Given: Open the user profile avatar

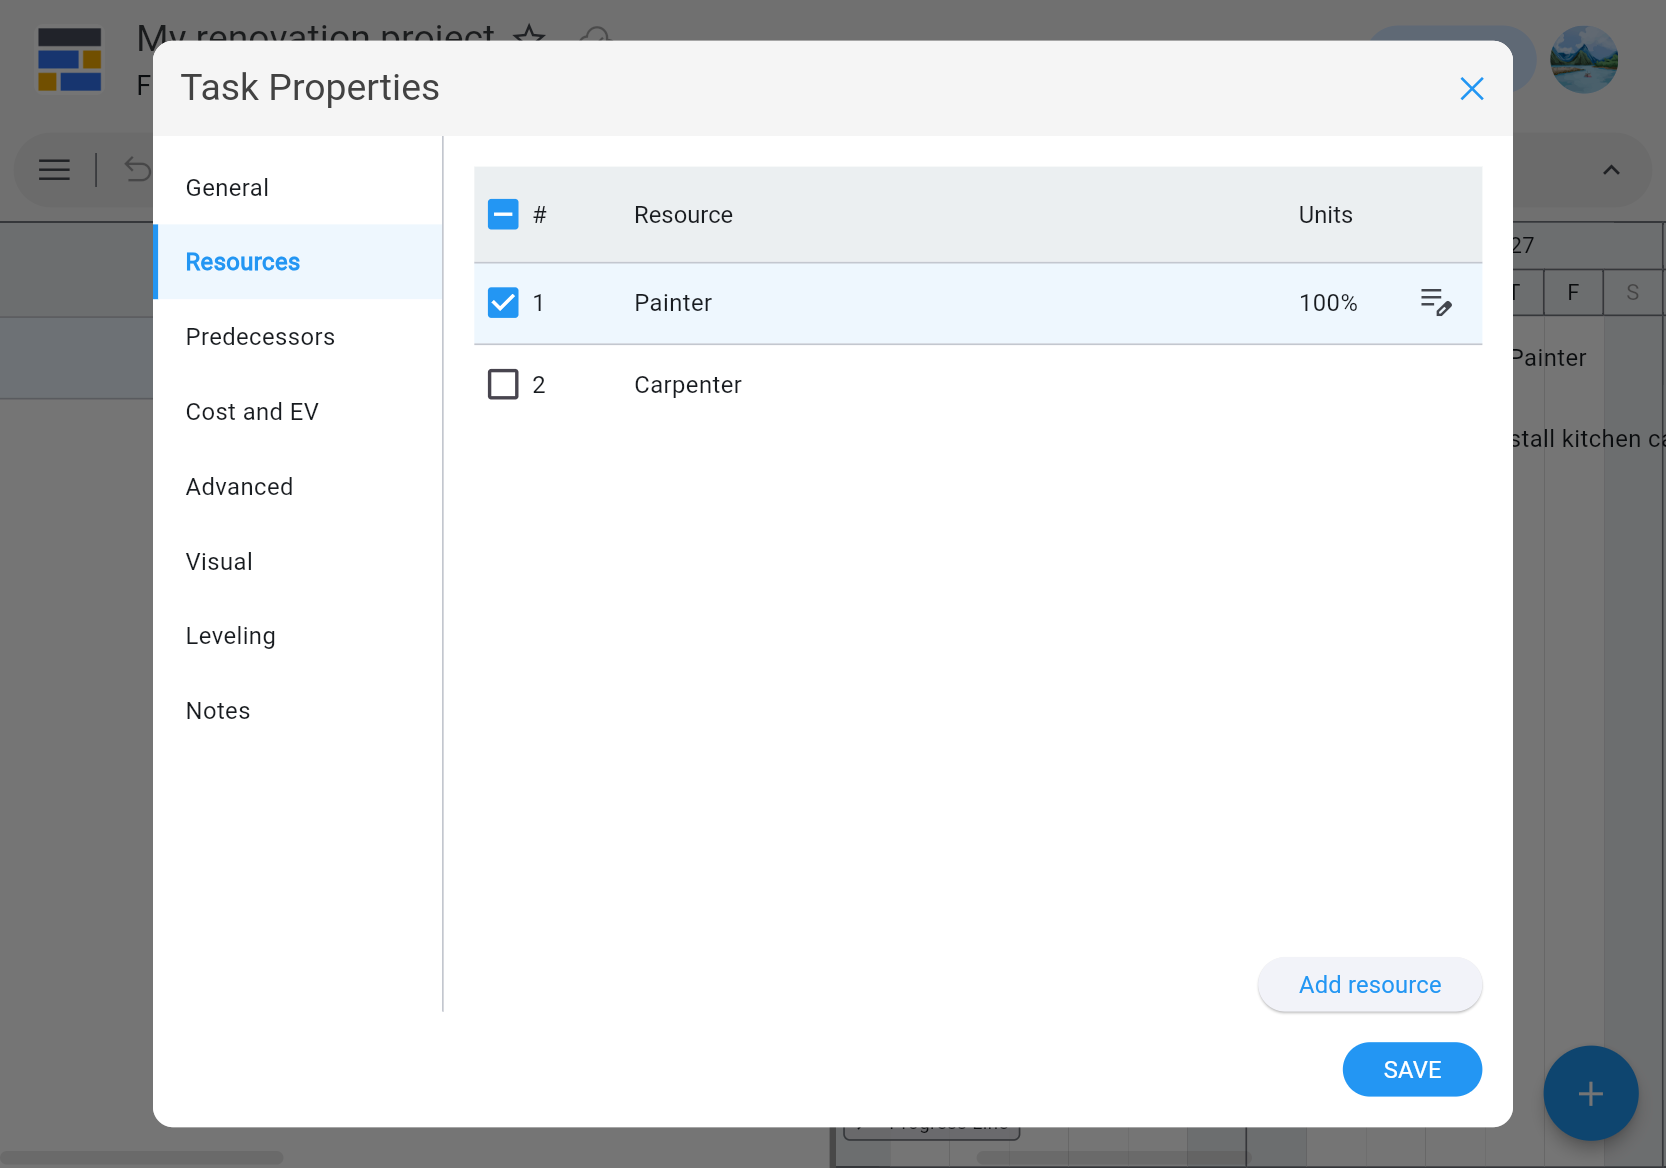Looking at the screenshot, I should 1584,60.
